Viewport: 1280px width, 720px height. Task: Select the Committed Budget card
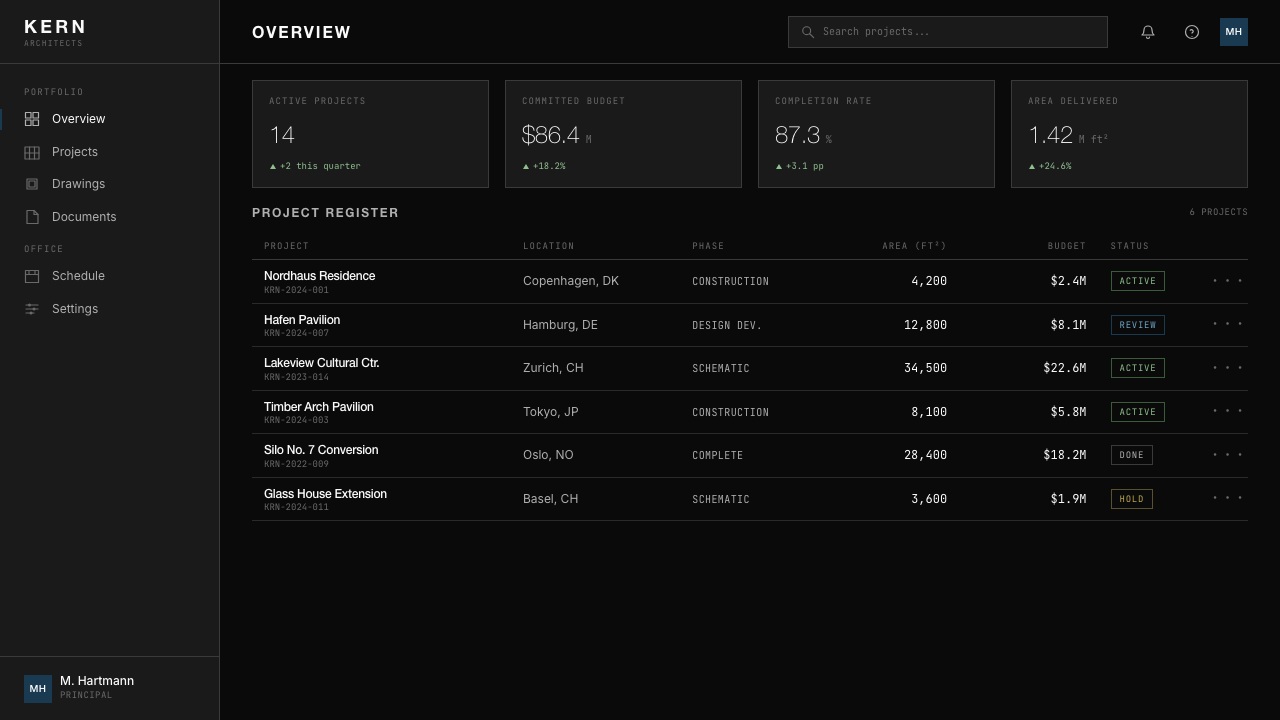click(623, 134)
